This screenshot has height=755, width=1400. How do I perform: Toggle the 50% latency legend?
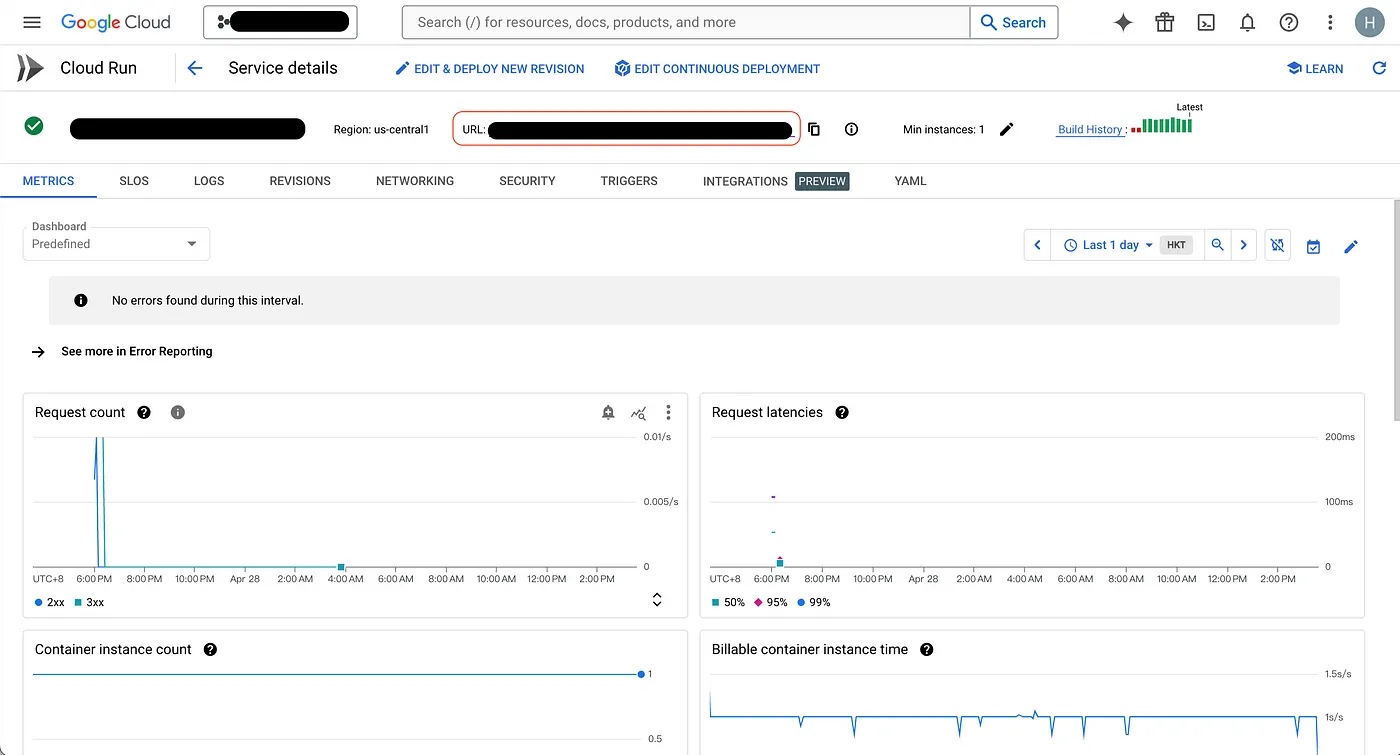728,602
